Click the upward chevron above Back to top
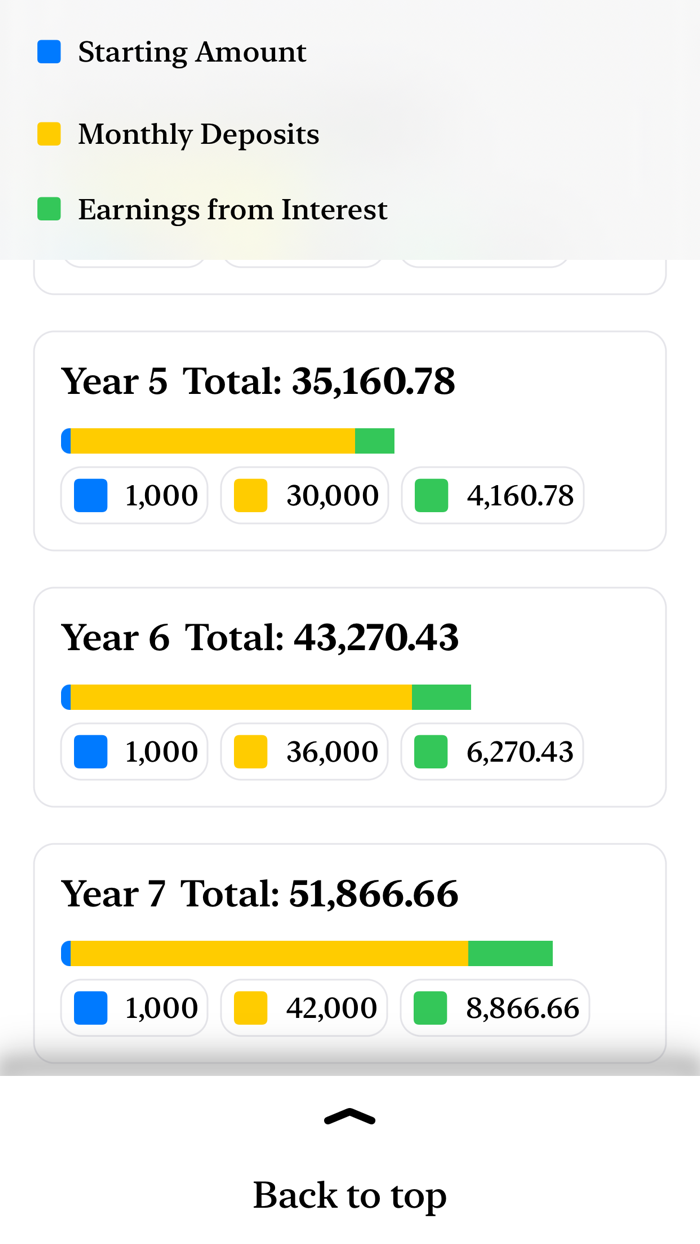This screenshot has height=1244, width=700. tap(350, 1117)
